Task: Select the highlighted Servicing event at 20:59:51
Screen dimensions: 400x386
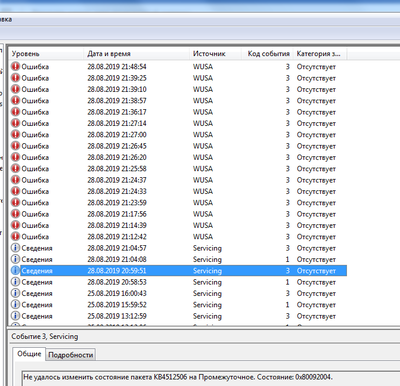Action: (179, 271)
